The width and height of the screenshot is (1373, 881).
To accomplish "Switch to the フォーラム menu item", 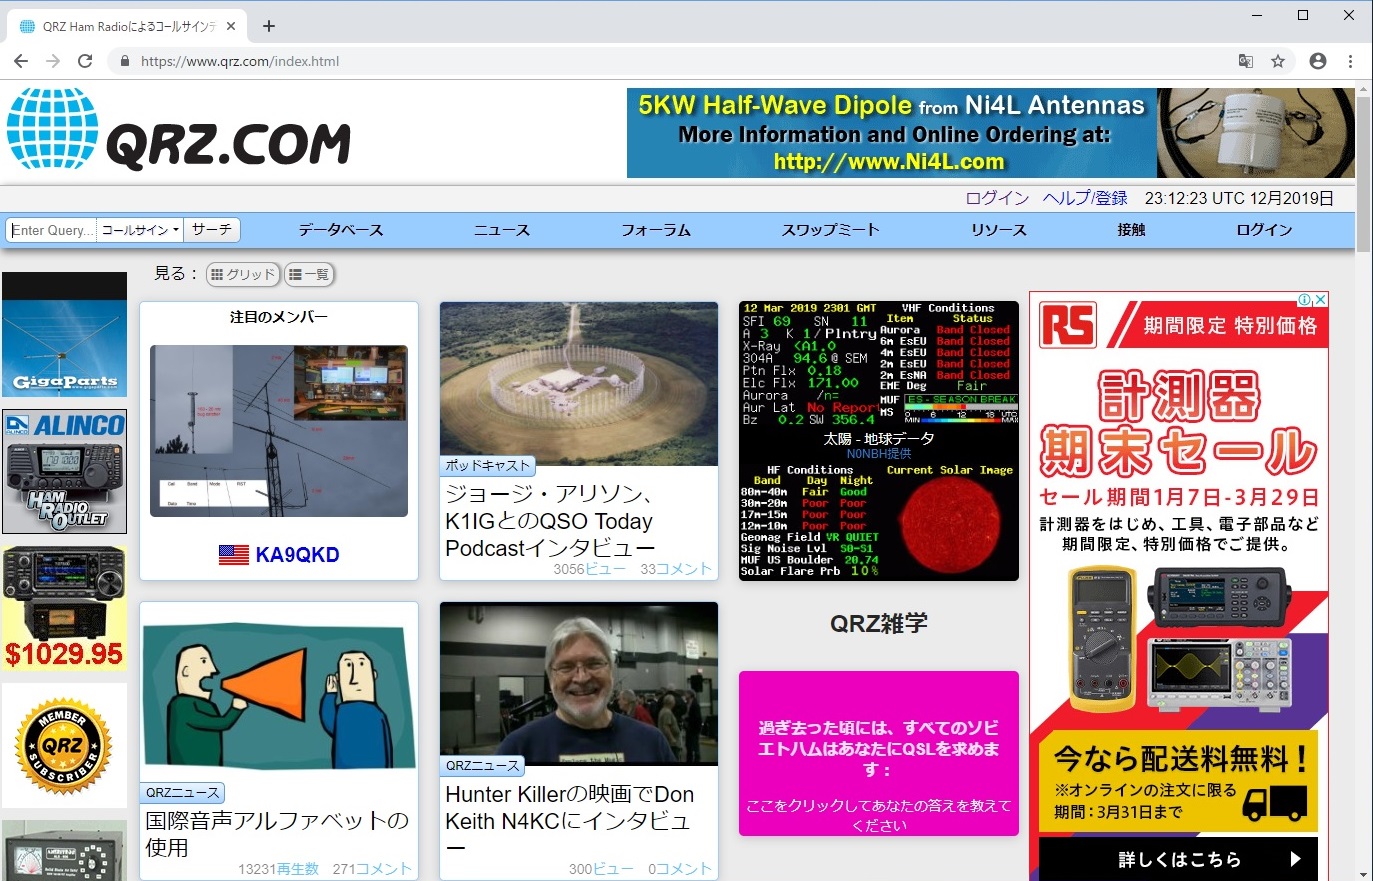I will [x=655, y=230].
